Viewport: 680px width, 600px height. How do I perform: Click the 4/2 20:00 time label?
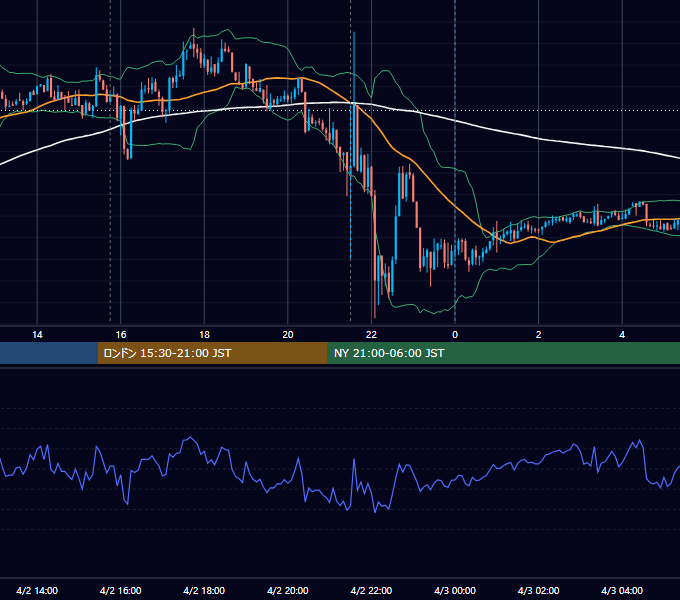(x=288, y=590)
